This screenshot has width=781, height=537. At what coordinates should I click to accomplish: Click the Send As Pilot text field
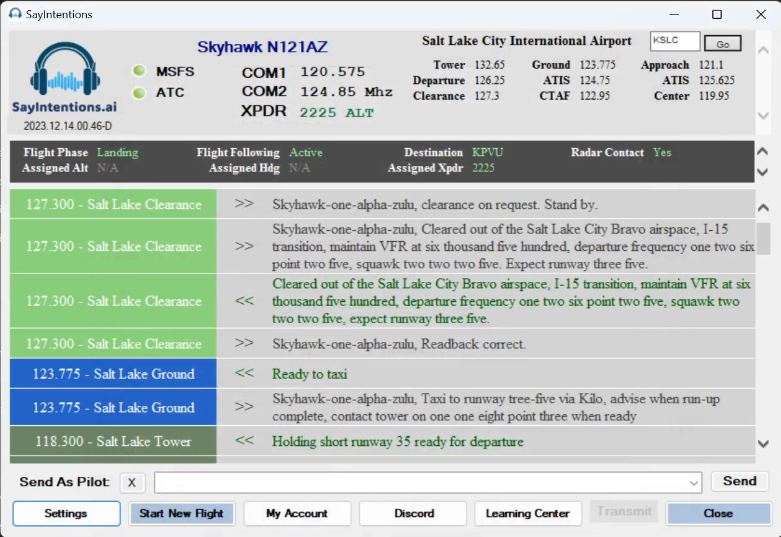[428, 483]
